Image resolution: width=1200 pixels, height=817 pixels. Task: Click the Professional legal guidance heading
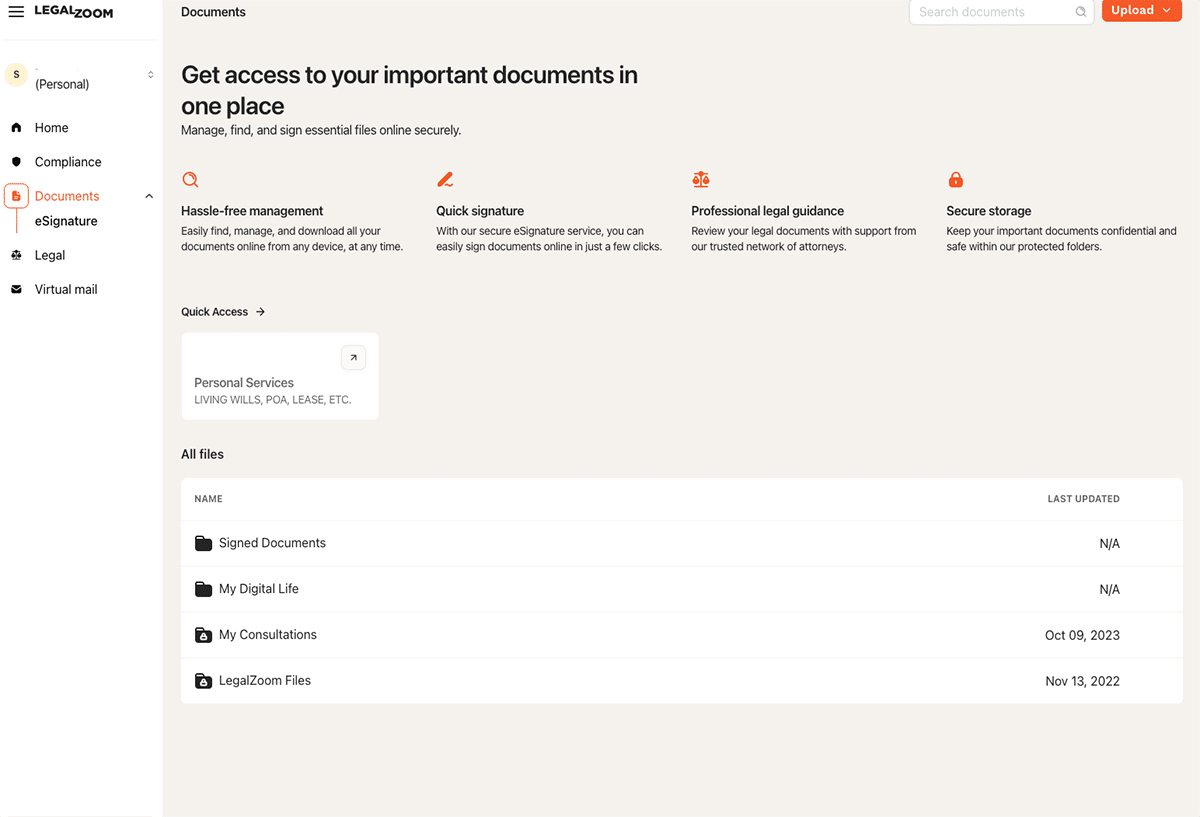pyautogui.click(x=767, y=211)
